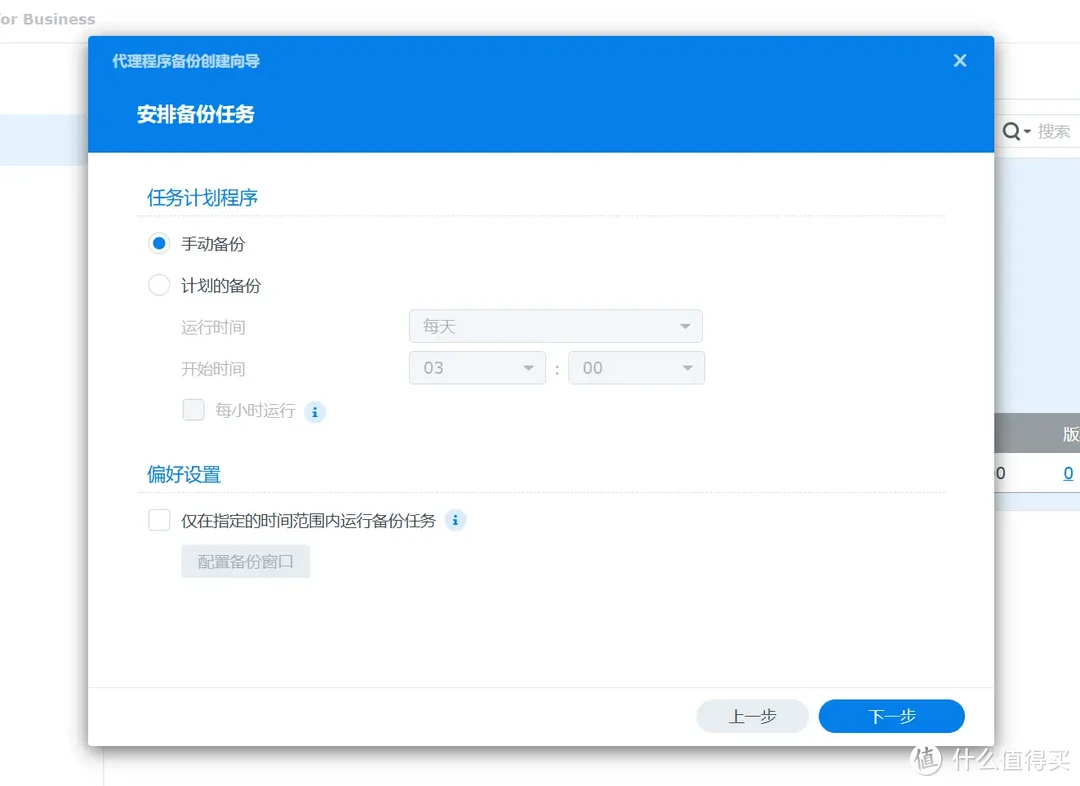The width and height of the screenshot is (1080, 786).
Task: Click the search magnifier icon at top right
Action: pyautogui.click(x=1012, y=131)
